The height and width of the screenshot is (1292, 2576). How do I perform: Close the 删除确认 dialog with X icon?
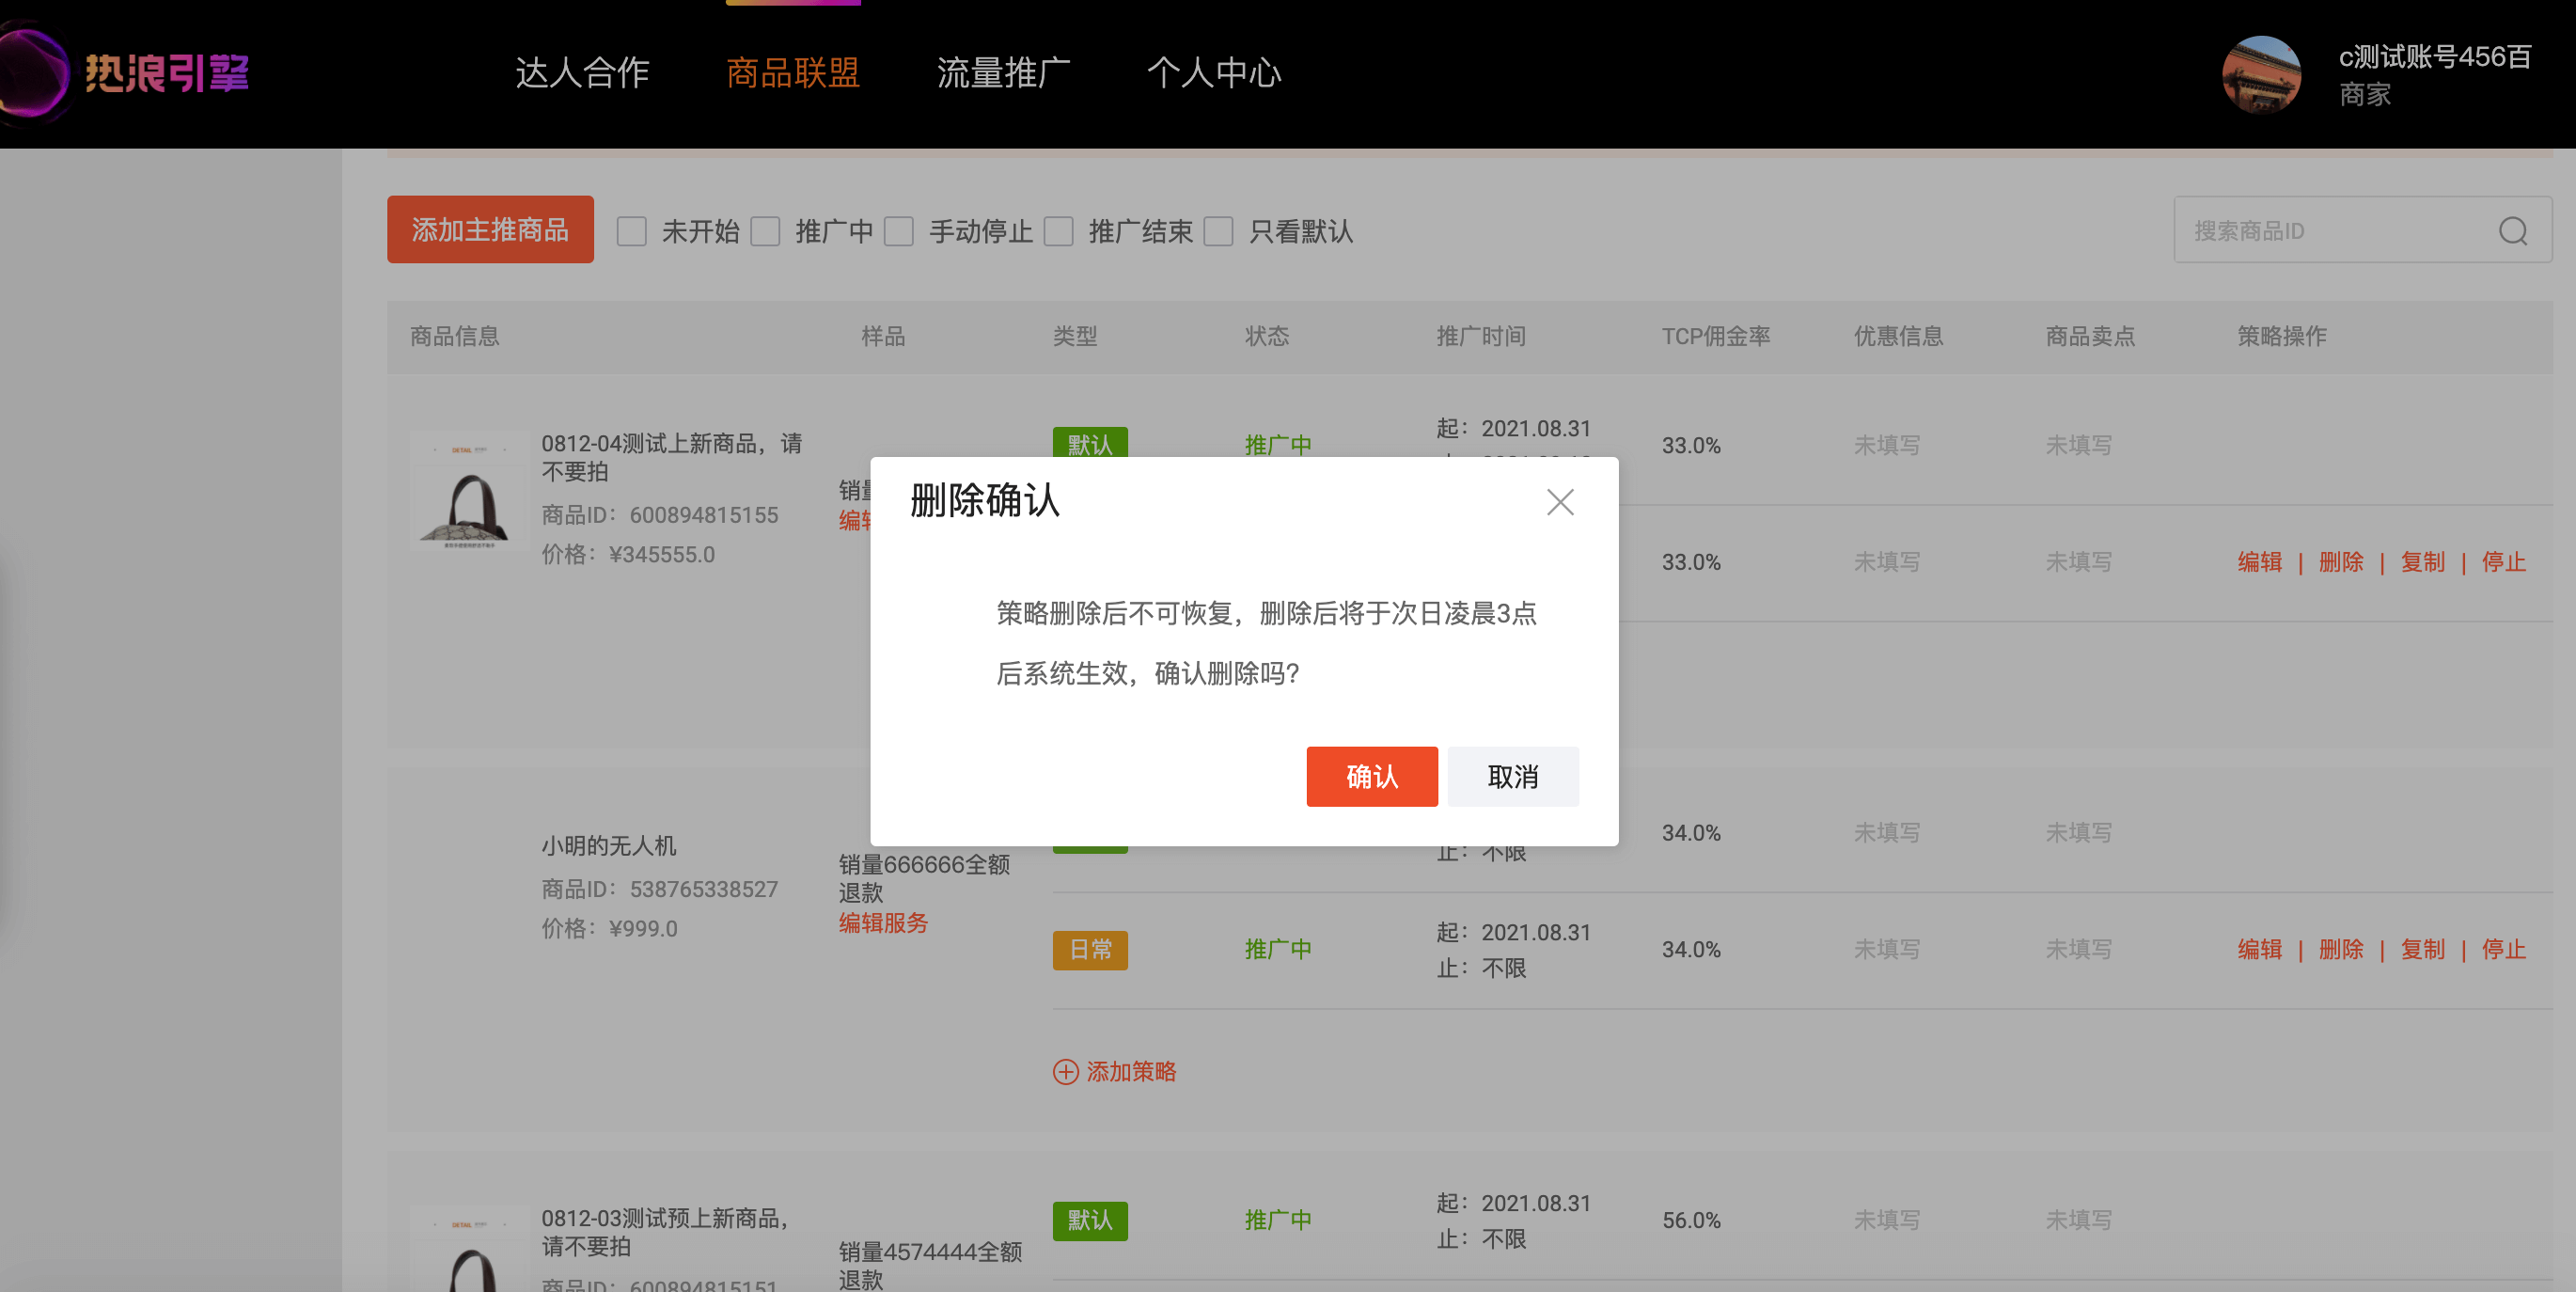tap(1559, 502)
